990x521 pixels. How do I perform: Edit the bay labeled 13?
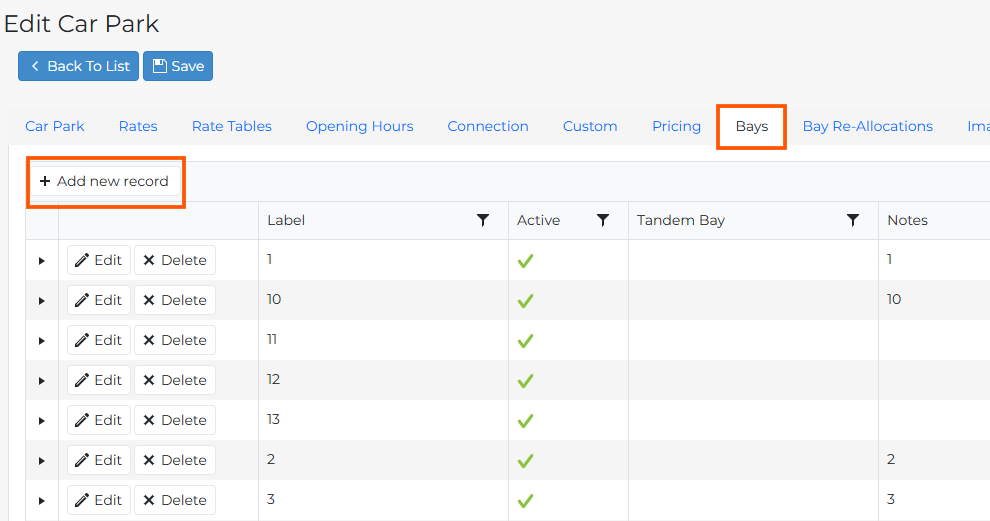[99, 420]
